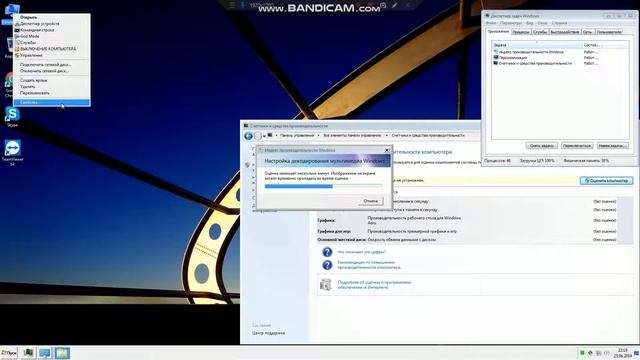Choose 'Диспетчер устройств' in the context menu
This screenshot has height=360, width=640.
tap(39, 24)
